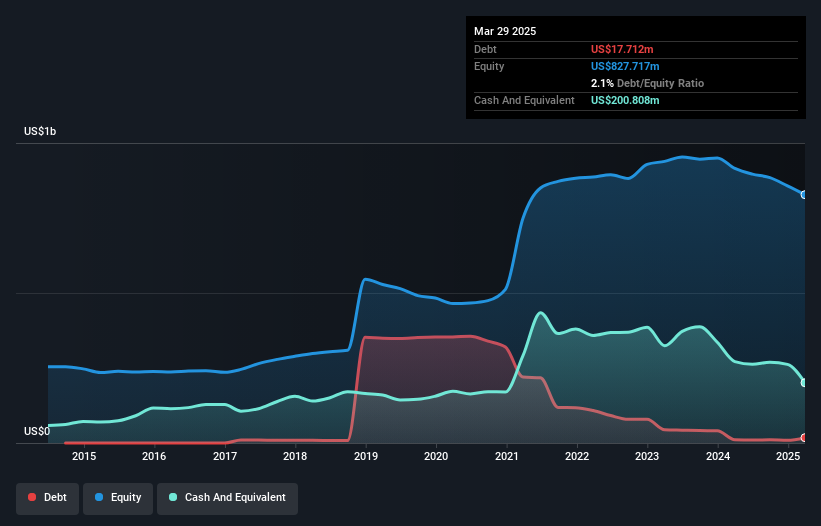Image resolution: width=821 pixels, height=526 pixels.
Task: Select the 2018 x-axis label
Action: click(295, 456)
